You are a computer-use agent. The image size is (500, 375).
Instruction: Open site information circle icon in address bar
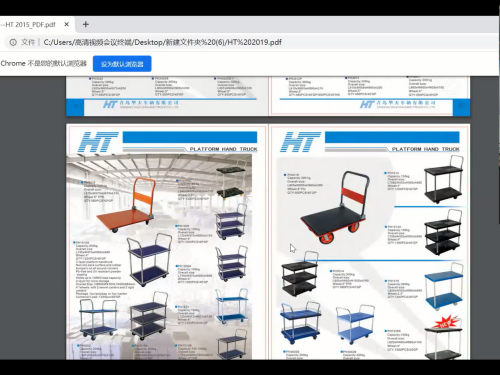tap(13, 42)
